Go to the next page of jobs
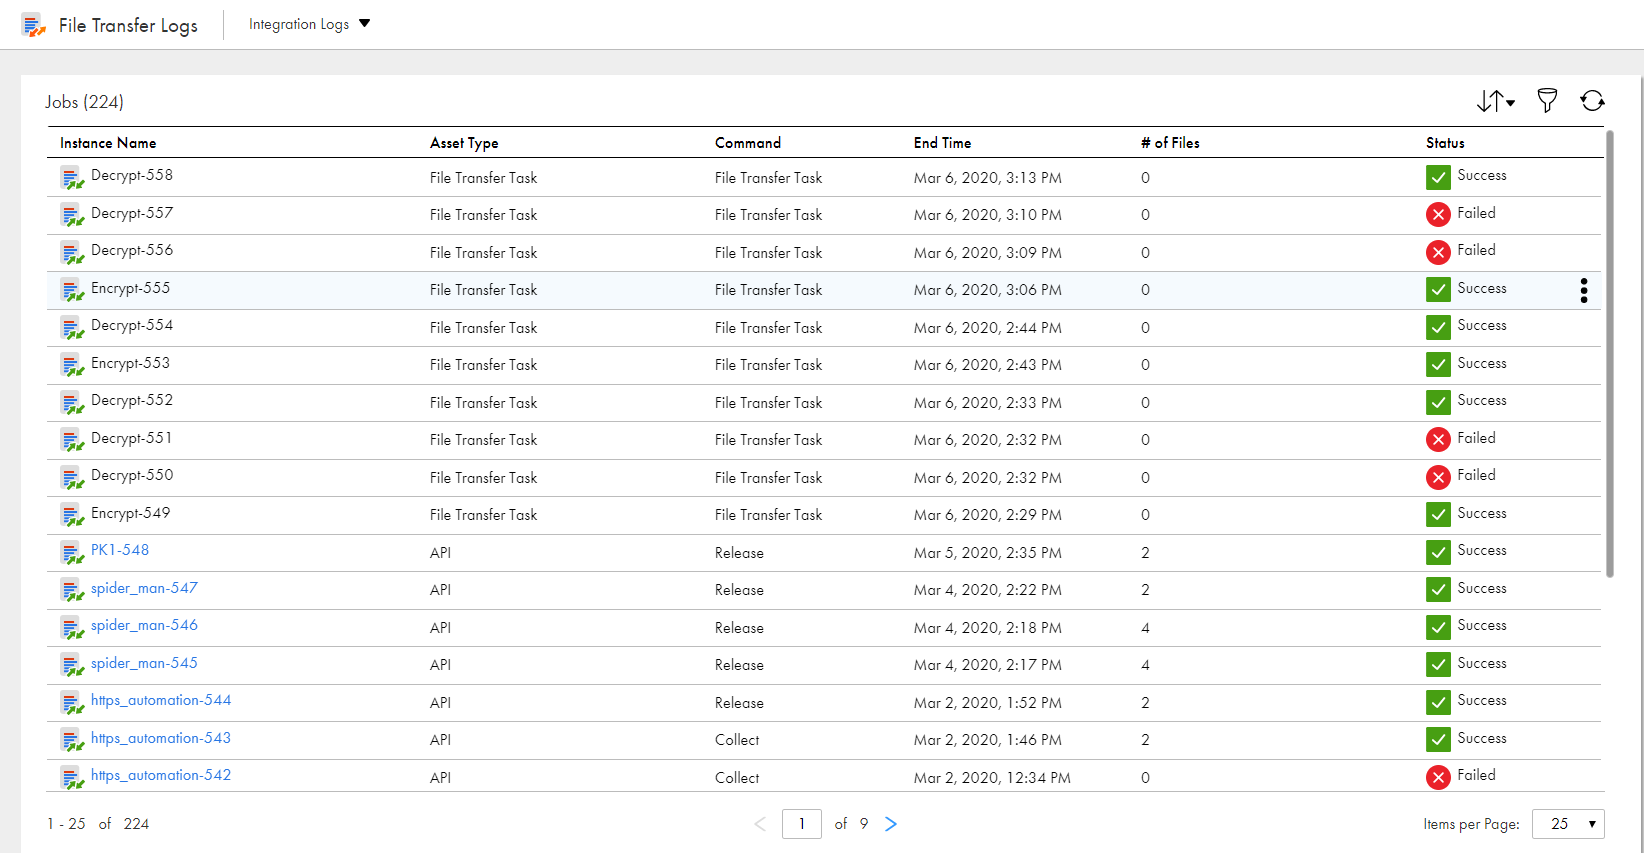 click(x=891, y=824)
